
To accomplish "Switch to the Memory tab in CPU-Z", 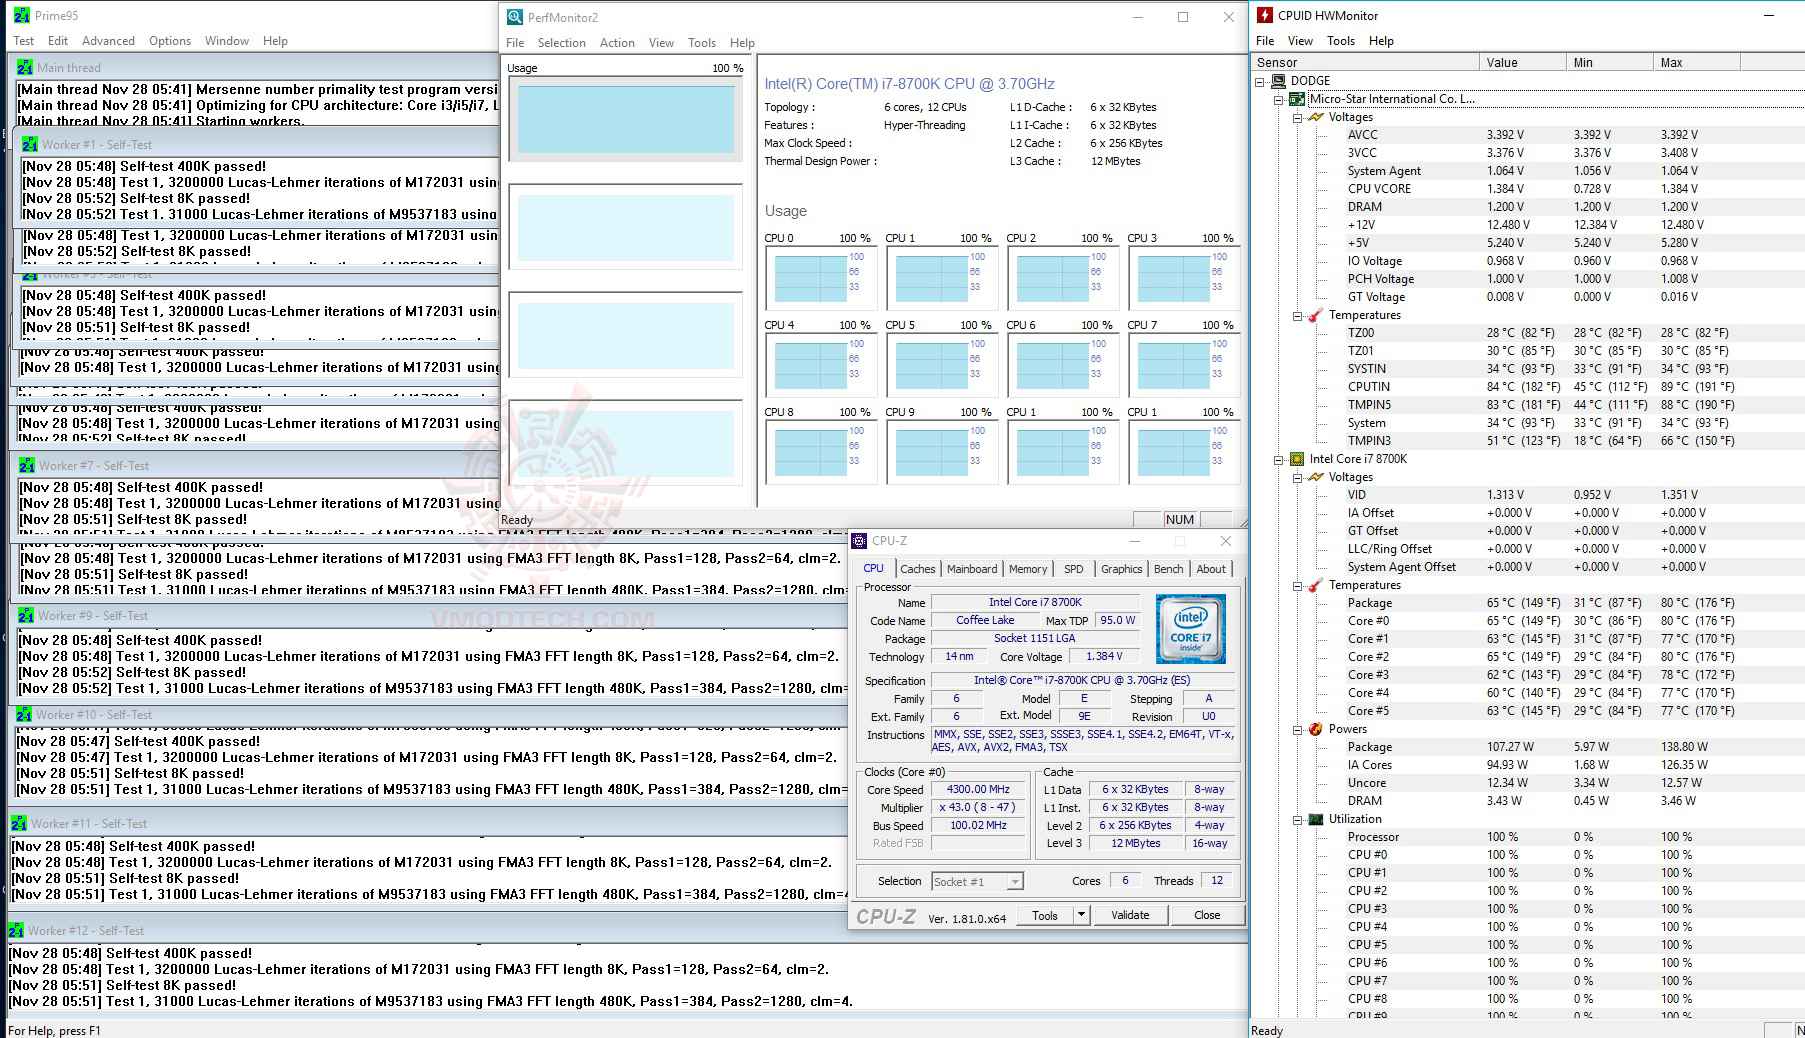I will pos(1028,569).
